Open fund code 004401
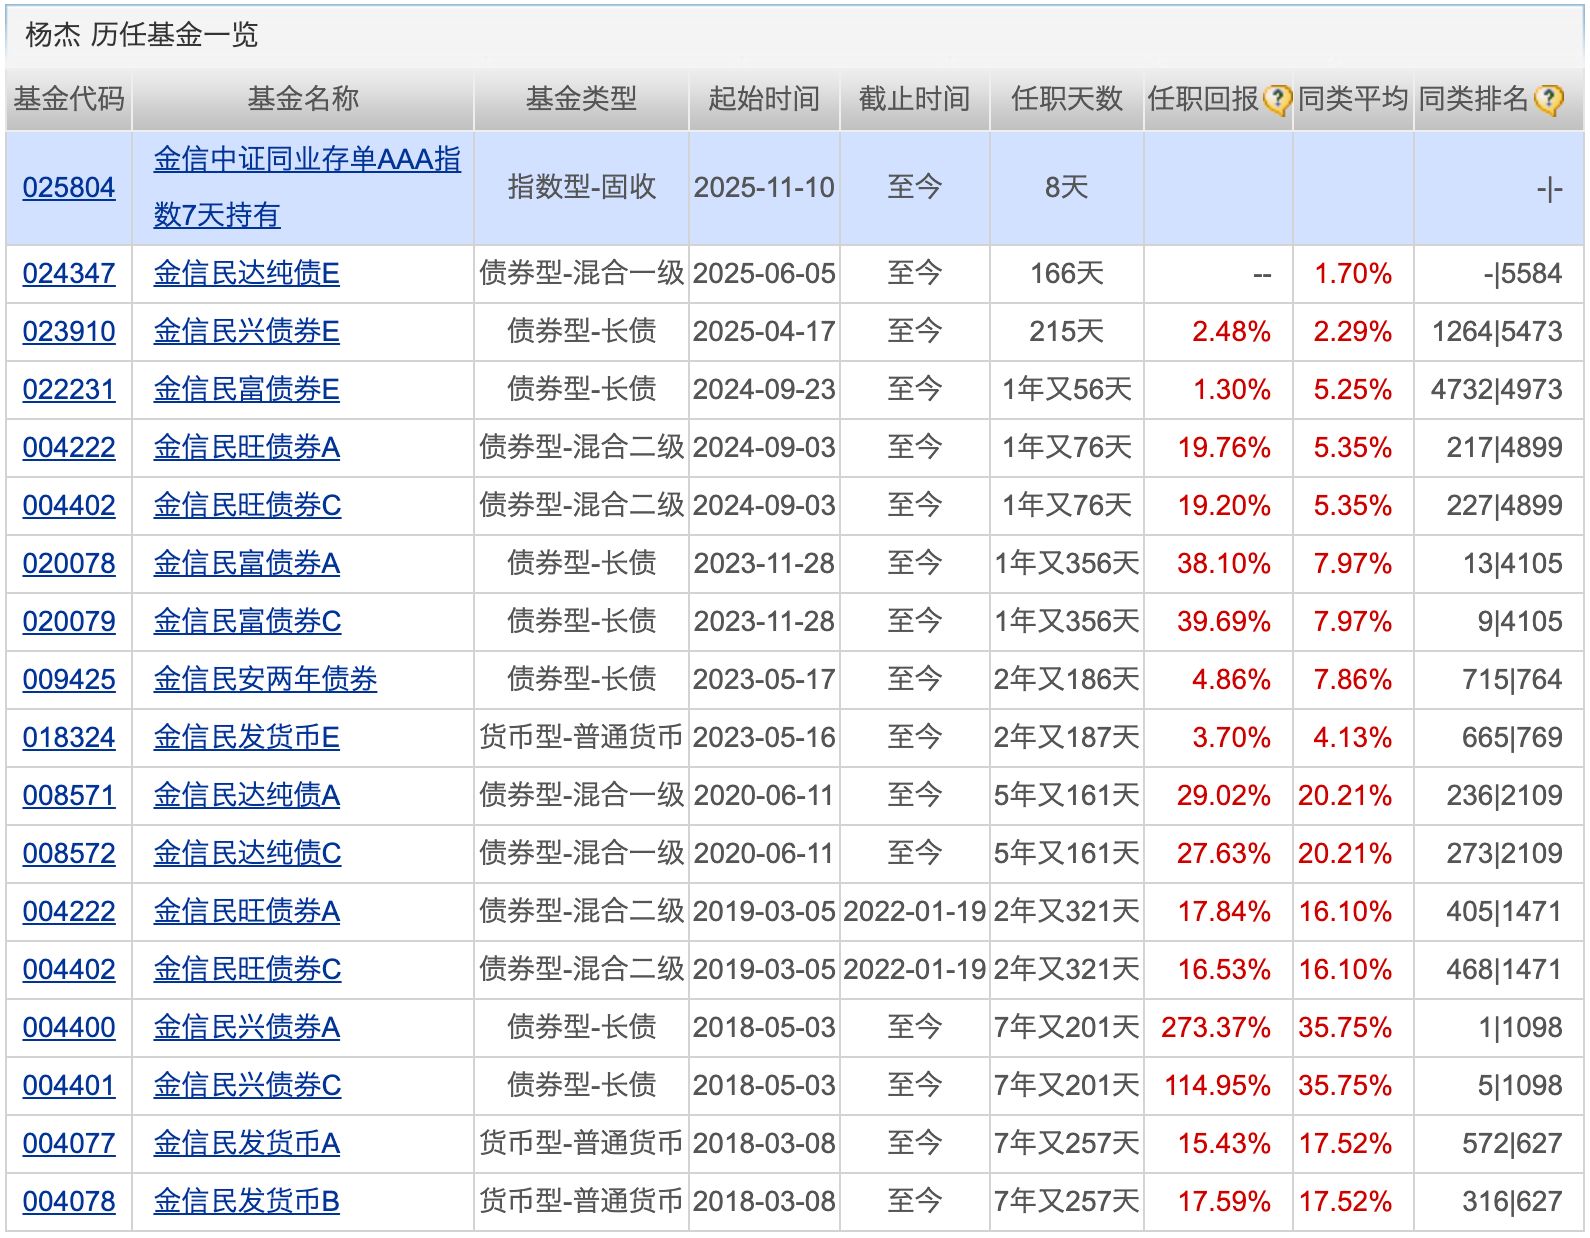This screenshot has height=1238, width=1590. click(69, 1086)
